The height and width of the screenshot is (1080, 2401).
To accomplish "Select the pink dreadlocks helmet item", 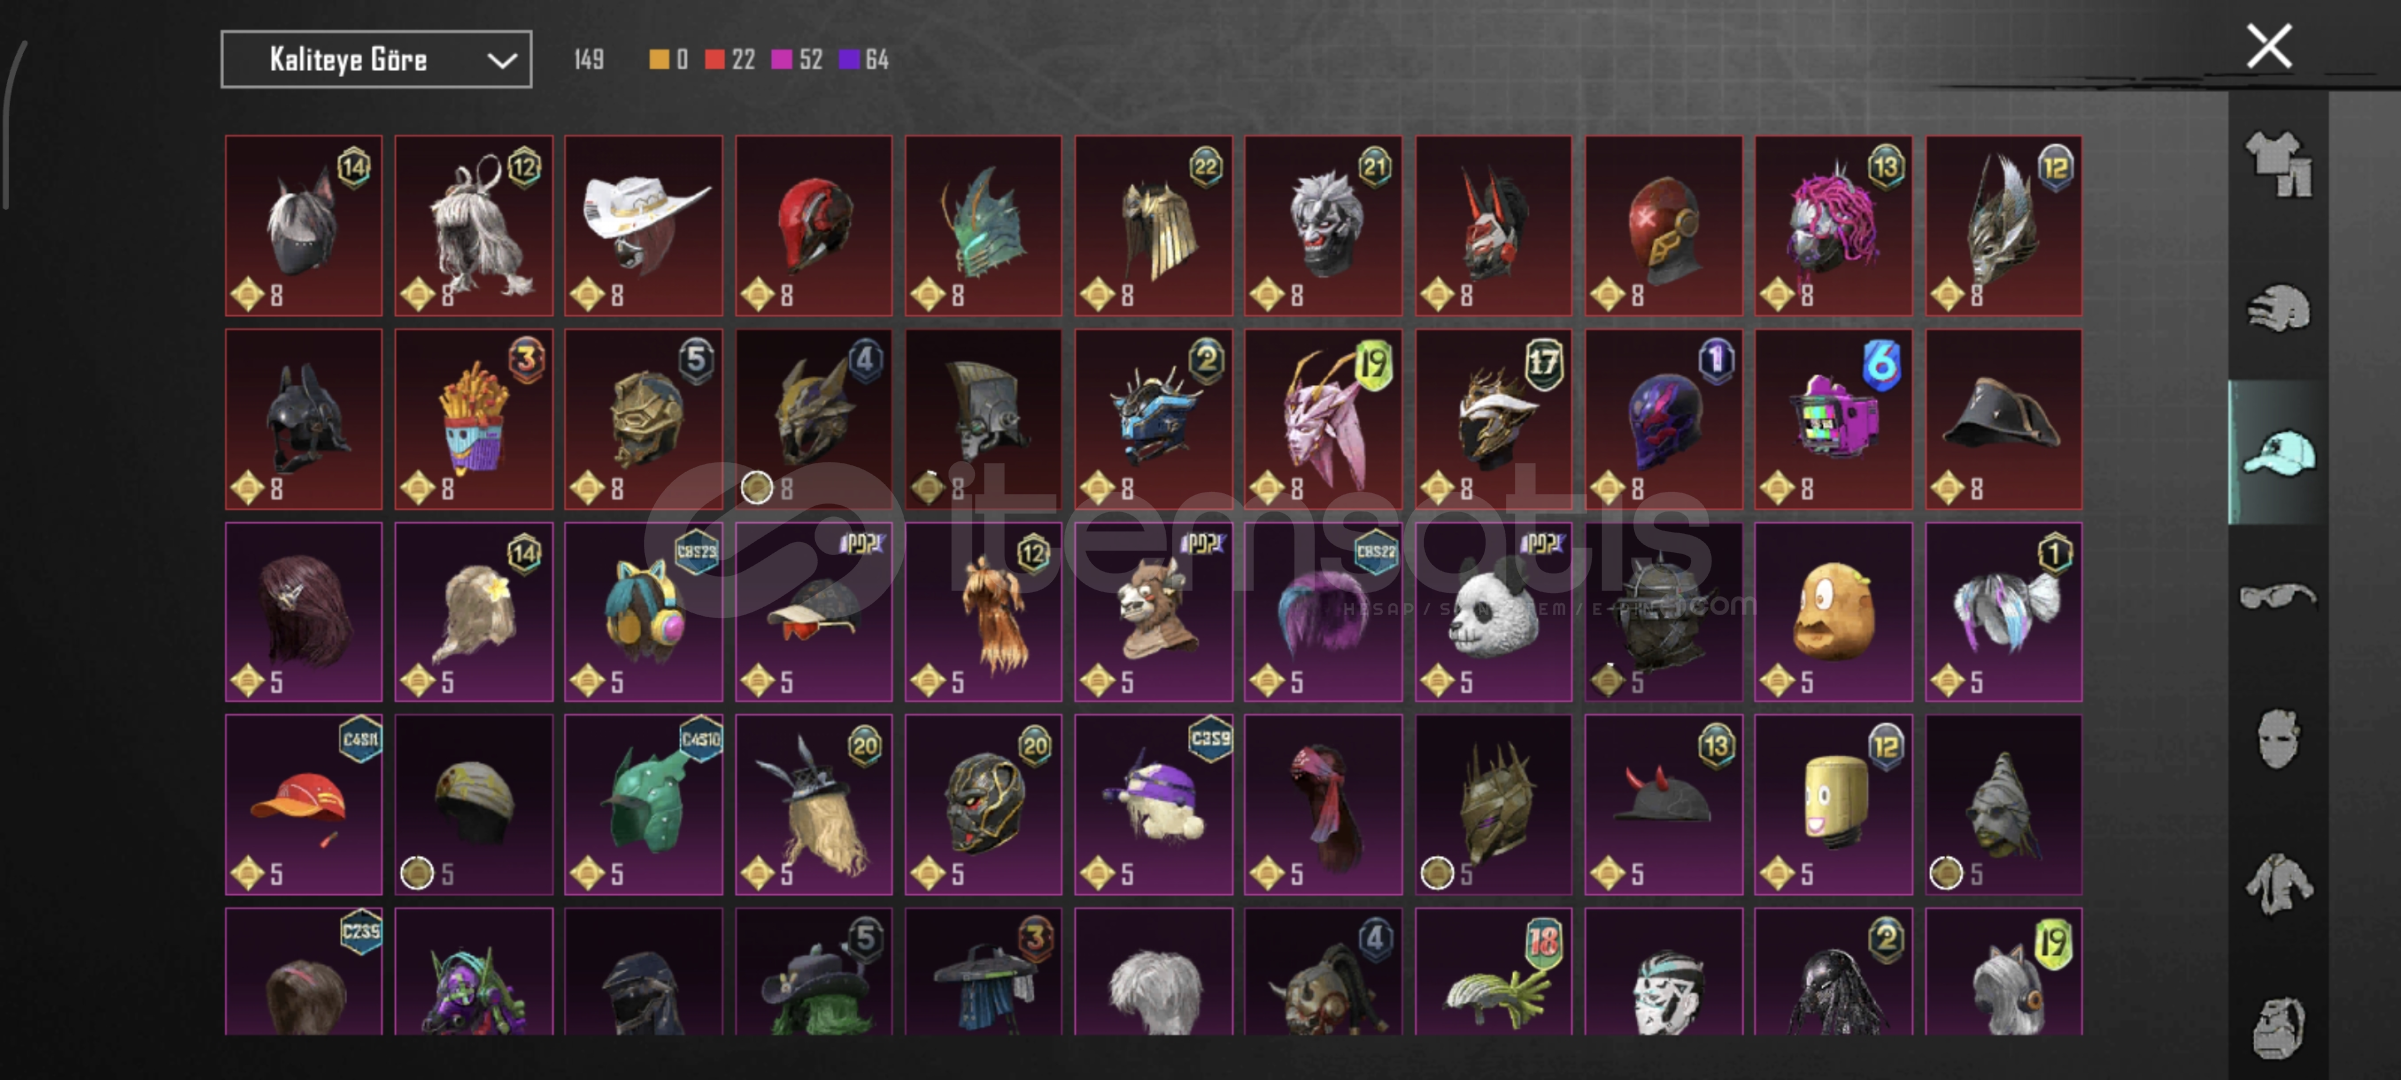I will click(x=1833, y=225).
